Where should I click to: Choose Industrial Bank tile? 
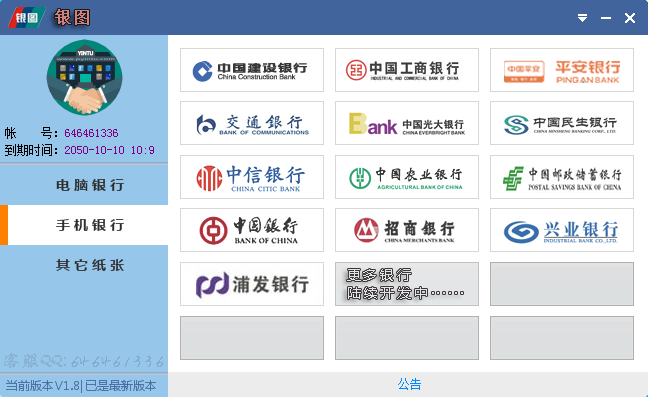point(562,230)
